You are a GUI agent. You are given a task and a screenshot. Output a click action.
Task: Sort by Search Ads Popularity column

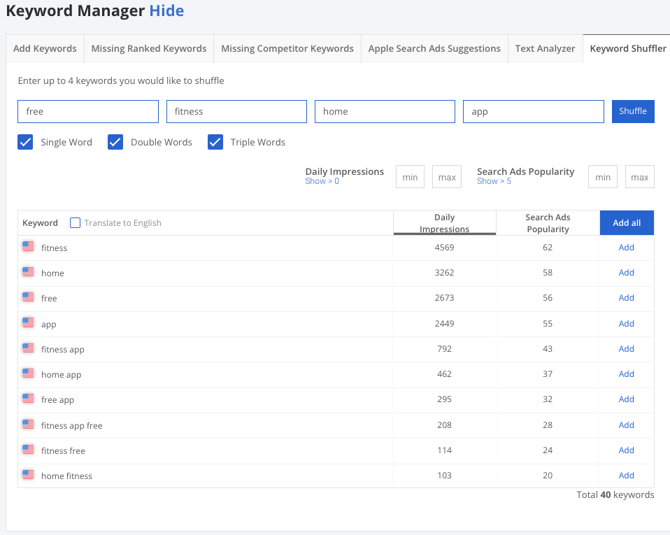pyautogui.click(x=547, y=223)
